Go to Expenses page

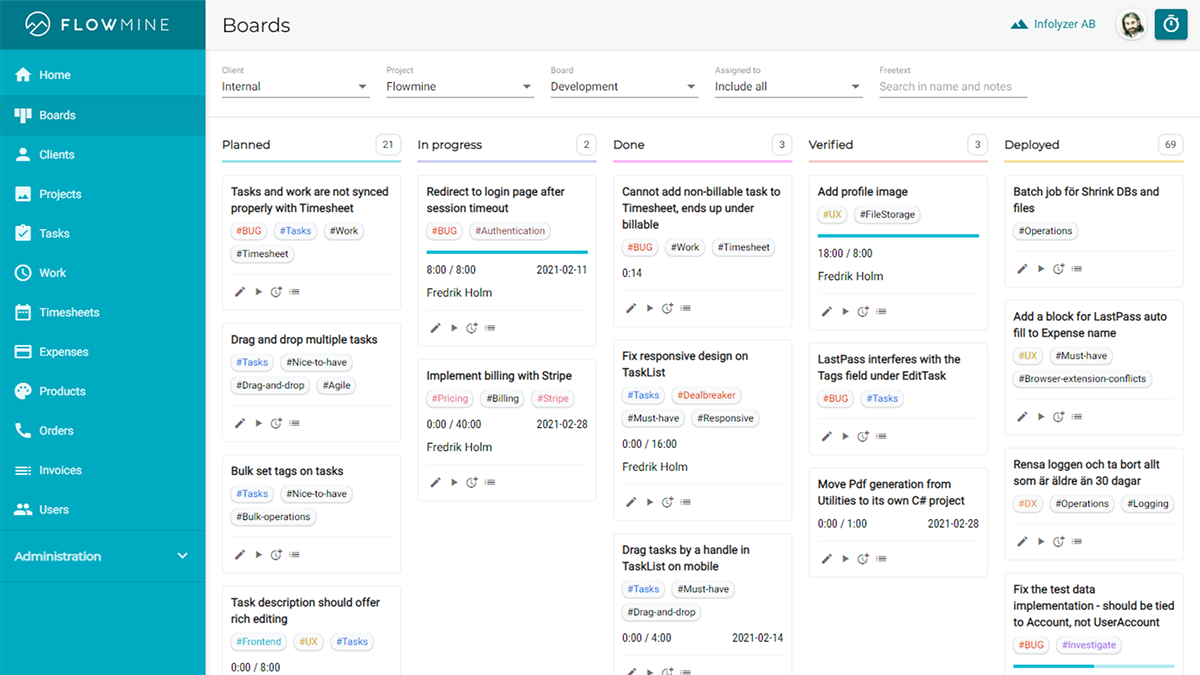click(102, 352)
